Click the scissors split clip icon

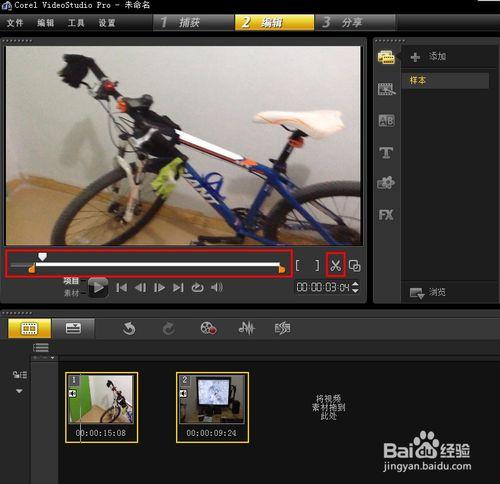(335, 265)
